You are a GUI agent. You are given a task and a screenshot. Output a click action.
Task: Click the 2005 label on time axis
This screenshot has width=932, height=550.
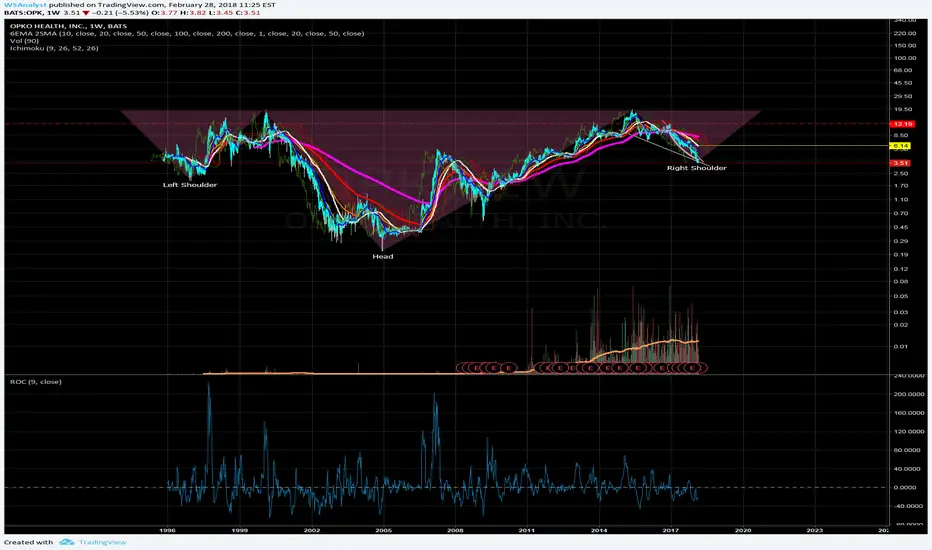click(x=383, y=530)
